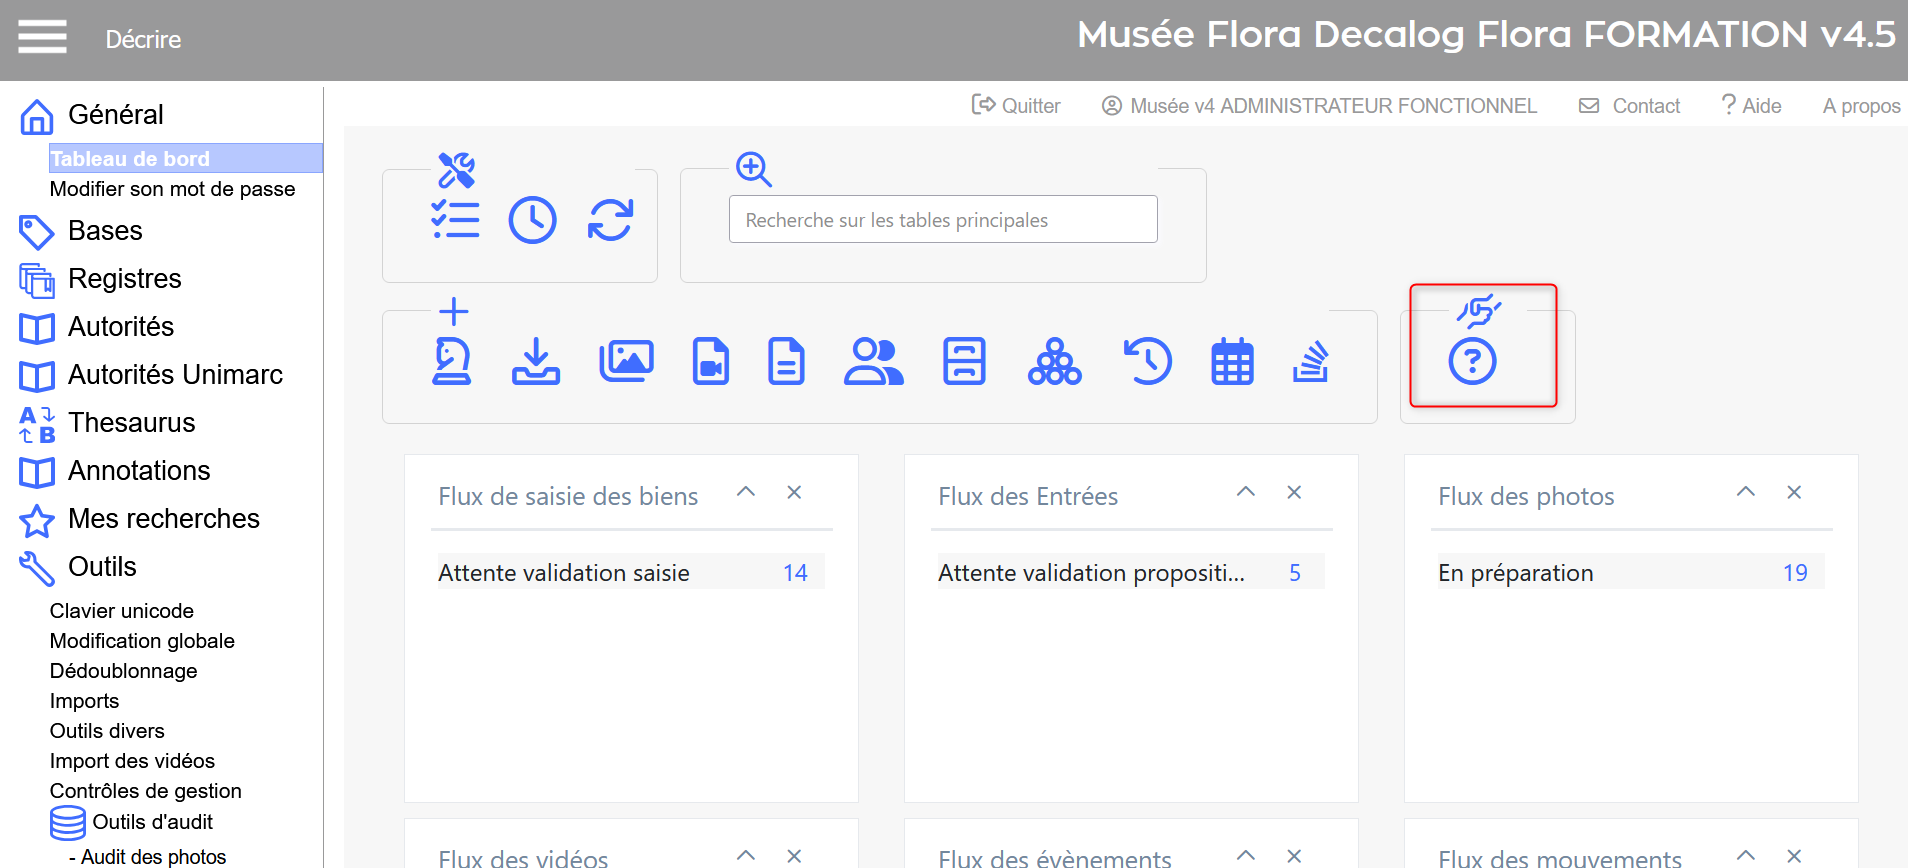The height and width of the screenshot is (868, 1908).
Task: Click the download import icon
Action: (536, 361)
